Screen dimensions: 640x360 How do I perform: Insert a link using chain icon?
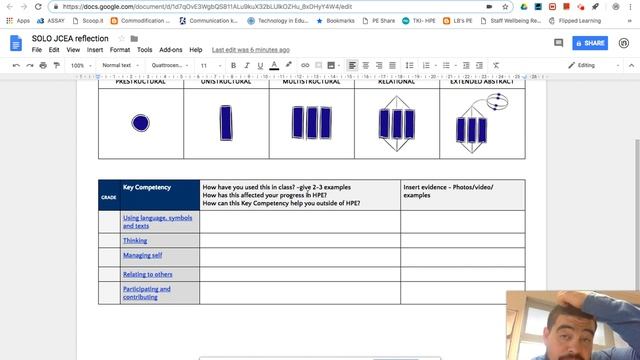point(305,65)
